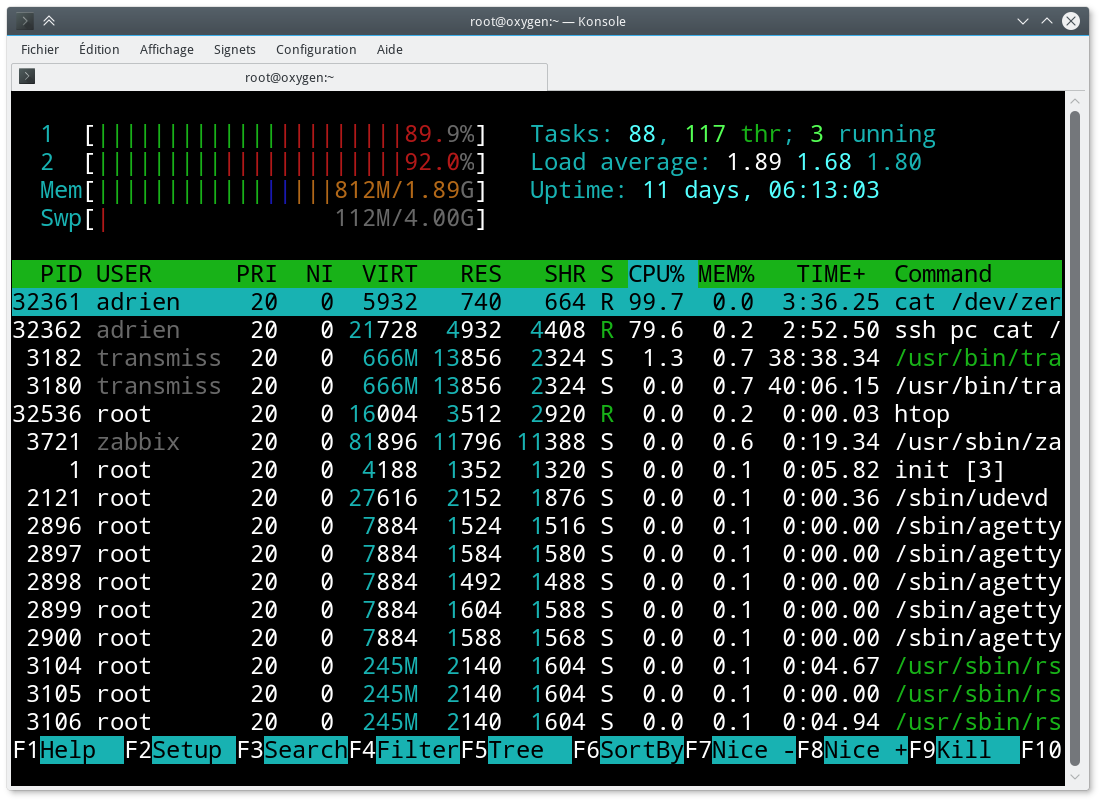Click the Swp usage meter bar
Viewport: 1102px width, 803px height.
(285, 218)
